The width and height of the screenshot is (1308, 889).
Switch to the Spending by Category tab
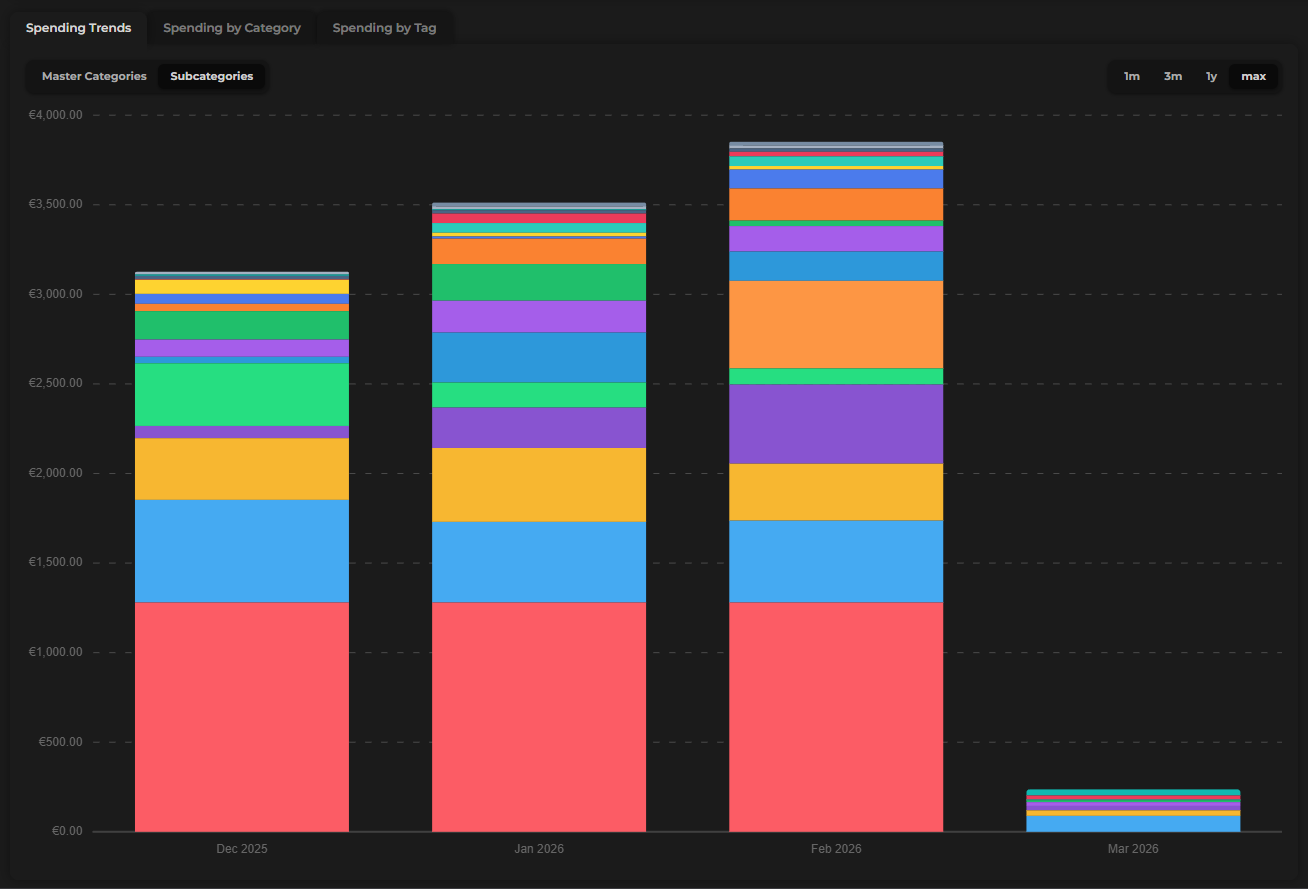tap(231, 27)
